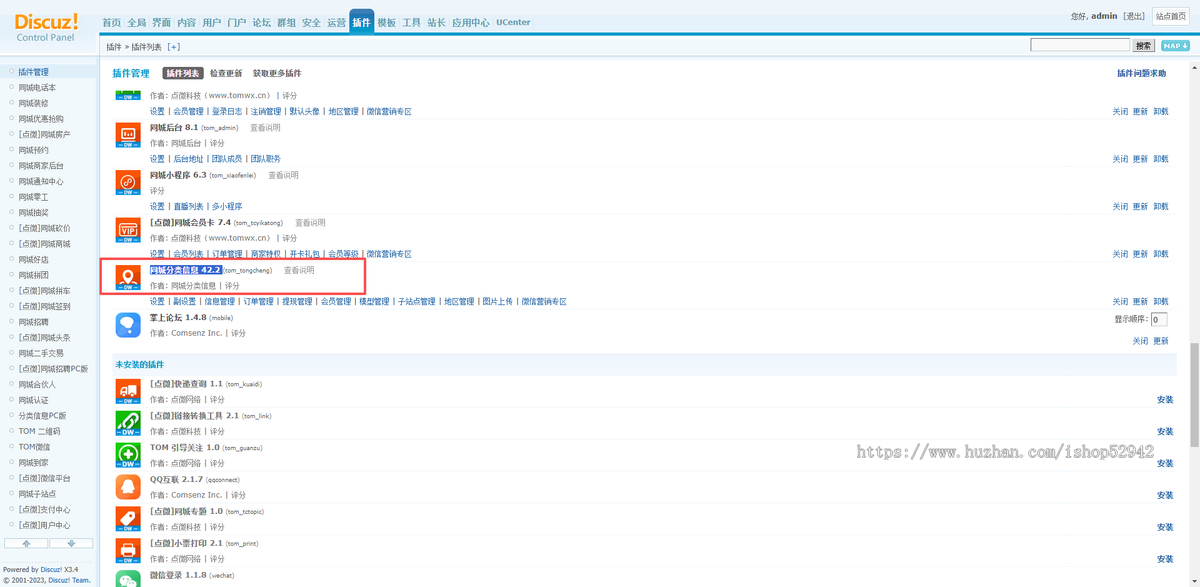Open the 全局 top menu
Image resolution: width=1200 pixels, height=587 pixels.
click(136, 22)
